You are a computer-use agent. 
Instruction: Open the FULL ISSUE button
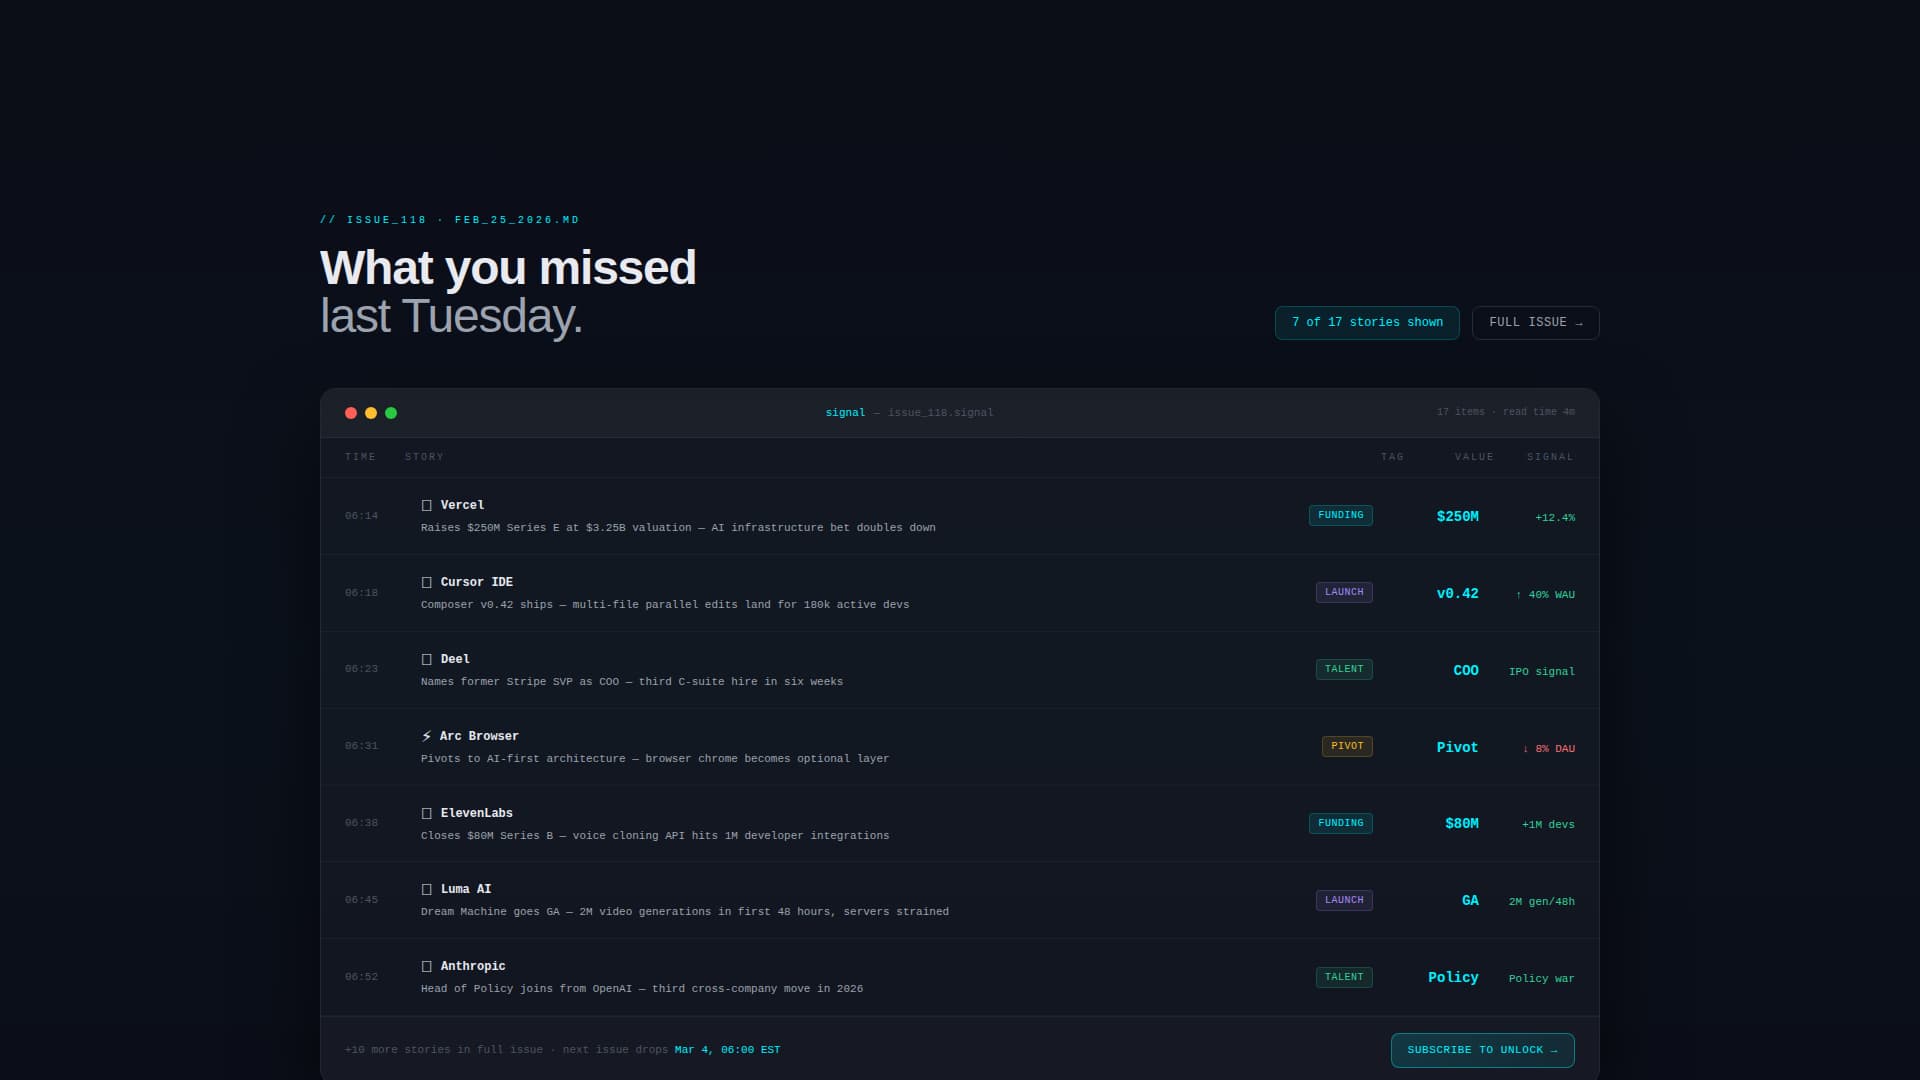click(1535, 323)
